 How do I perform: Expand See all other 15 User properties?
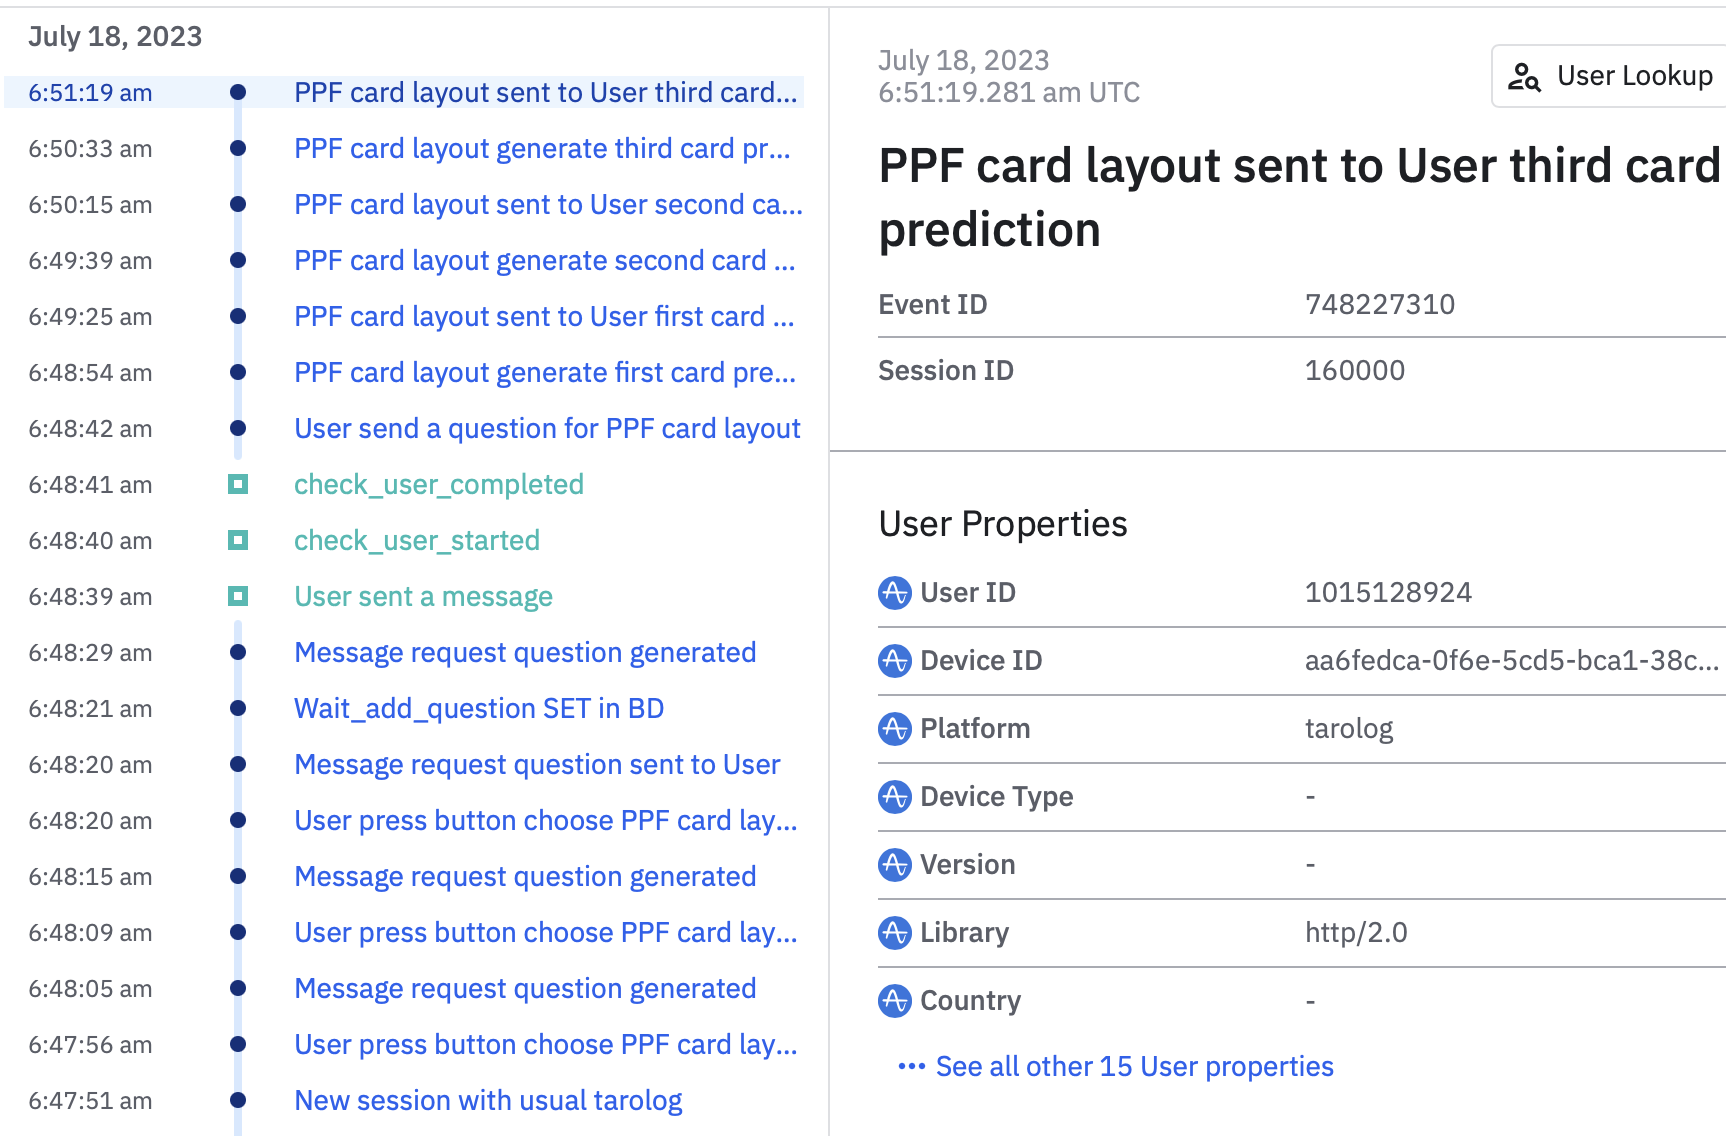tap(1133, 1067)
